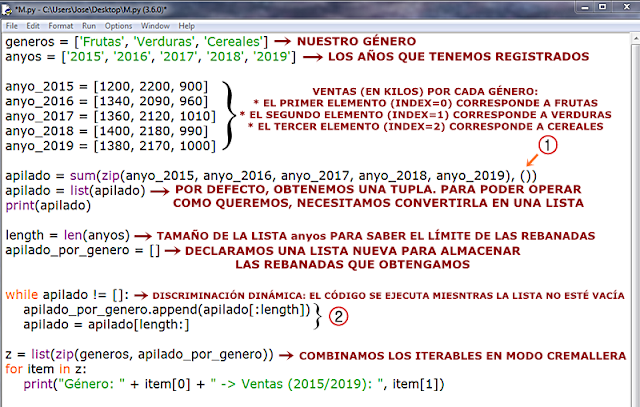Maximize the M.py editor window
Image resolution: width=640 pixels, height=407 pixels.
click(x=602, y=7)
